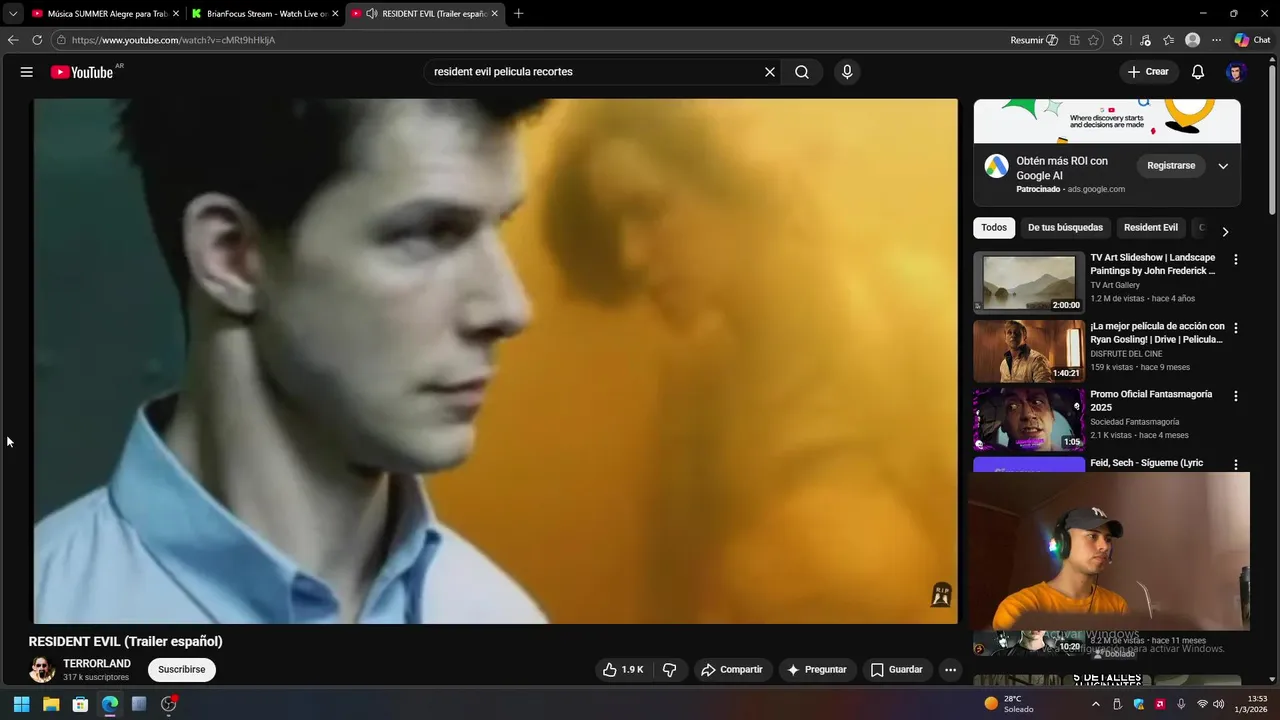
Task: Open options for Feid, Sech Sígueme video
Action: click(1236, 464)
